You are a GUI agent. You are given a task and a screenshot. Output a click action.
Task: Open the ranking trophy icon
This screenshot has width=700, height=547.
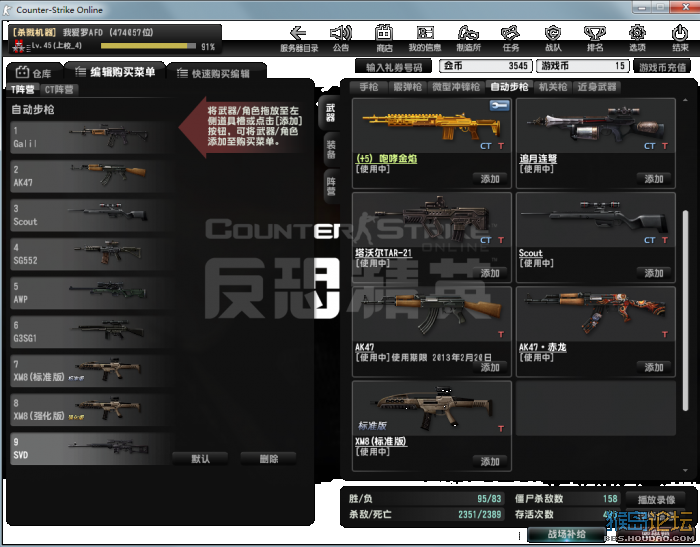595,33
